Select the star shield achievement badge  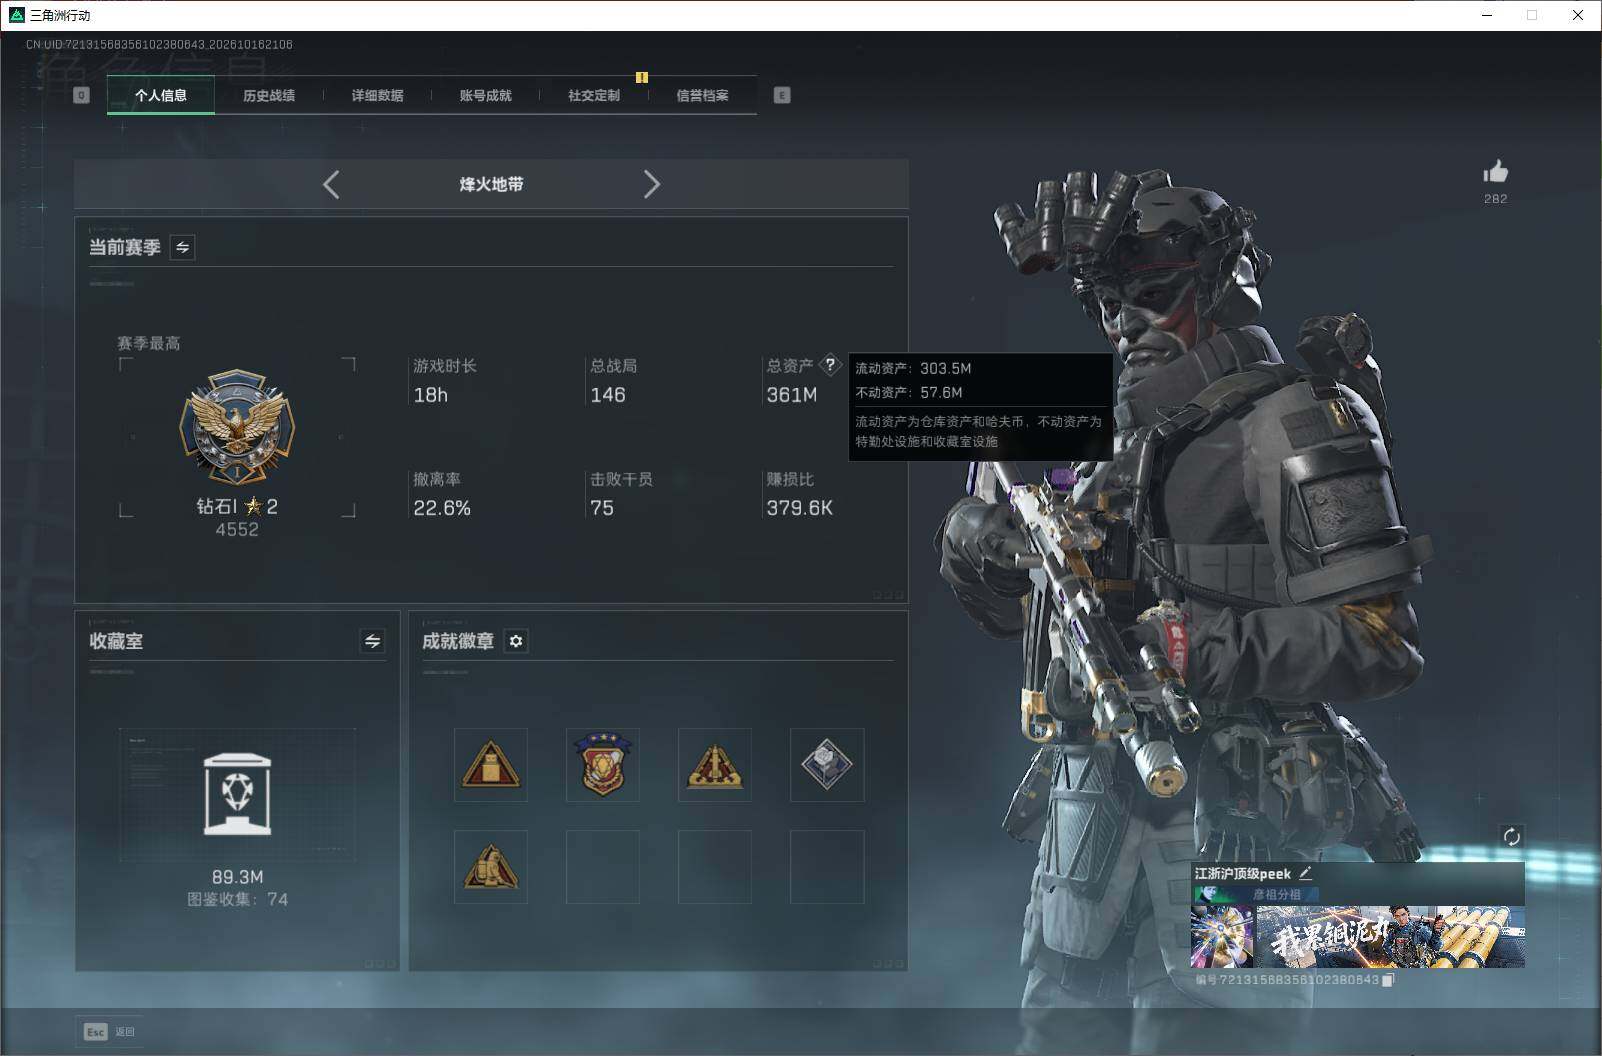pos(602,765)
